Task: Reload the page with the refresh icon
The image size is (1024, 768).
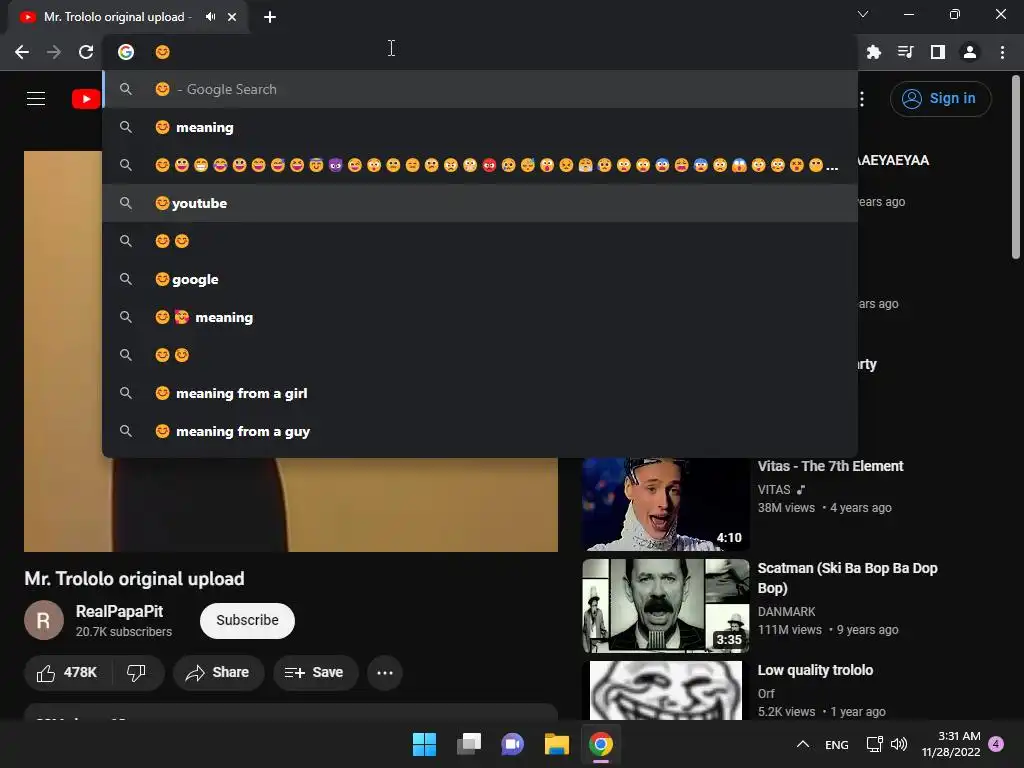Action: [x=86, y=52]
